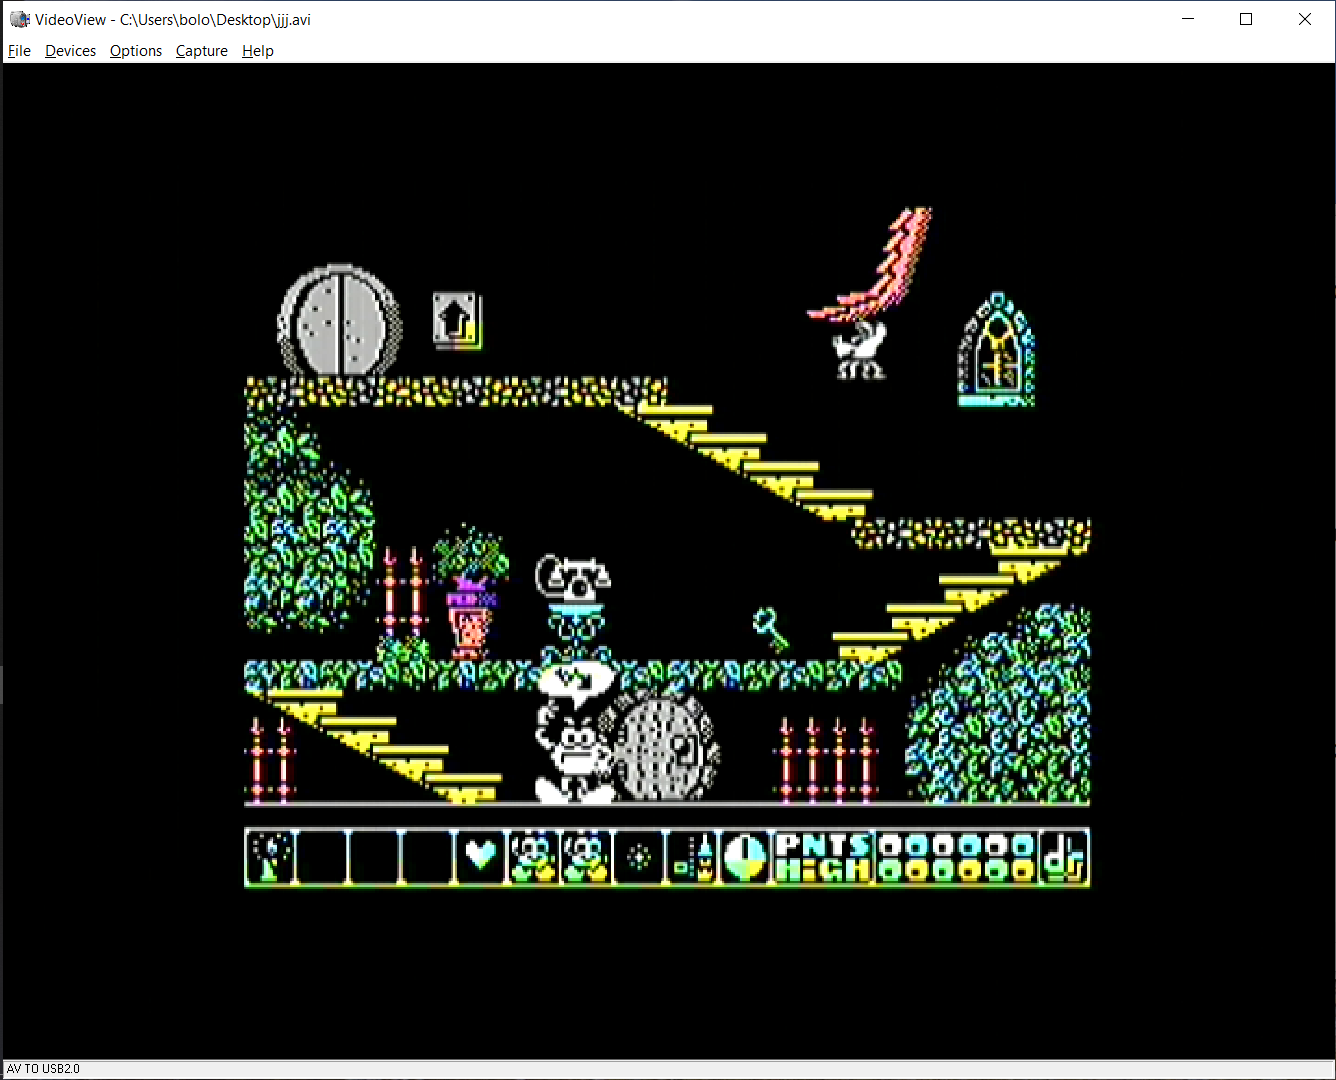
Task: Click the up-arrow sign in the game video
Action: coord(457,320)
